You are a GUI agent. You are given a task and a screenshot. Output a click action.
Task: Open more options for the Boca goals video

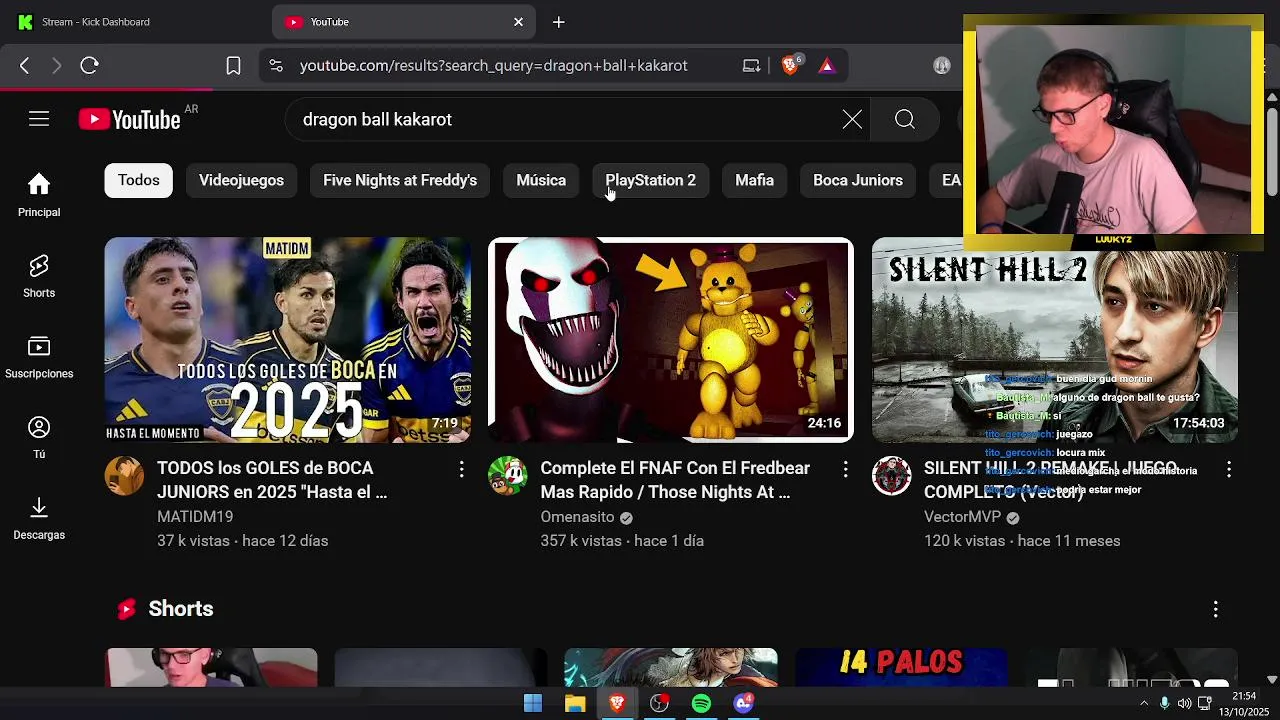(461, 469)
